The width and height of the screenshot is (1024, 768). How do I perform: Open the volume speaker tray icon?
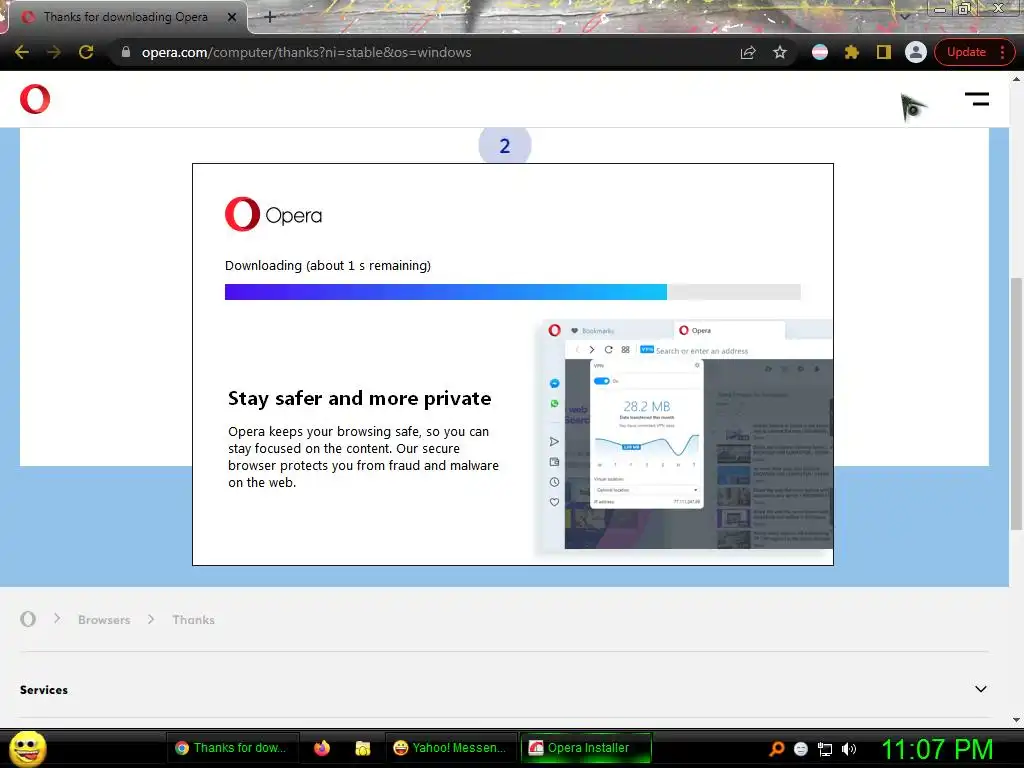tap(849, 749)
